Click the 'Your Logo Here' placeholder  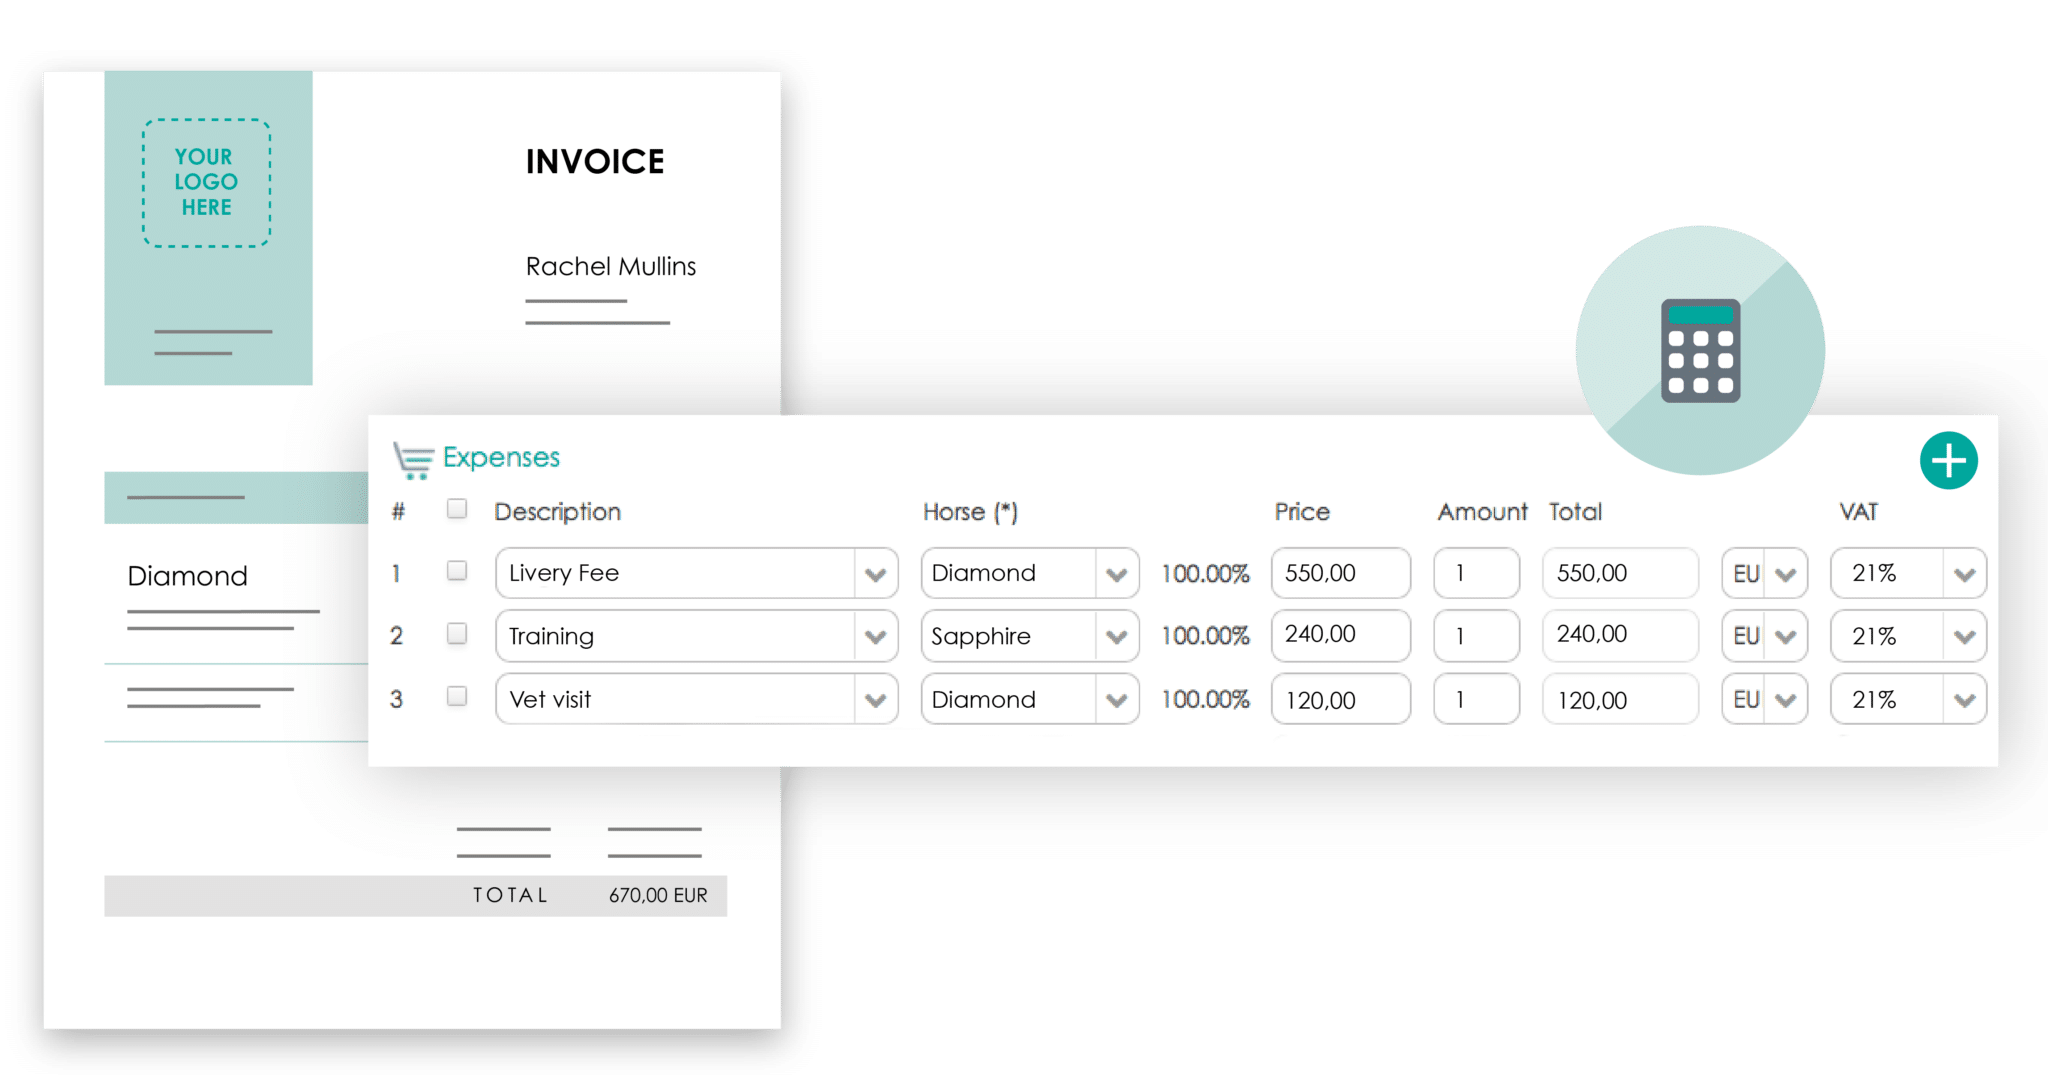(x=207, y=183)
